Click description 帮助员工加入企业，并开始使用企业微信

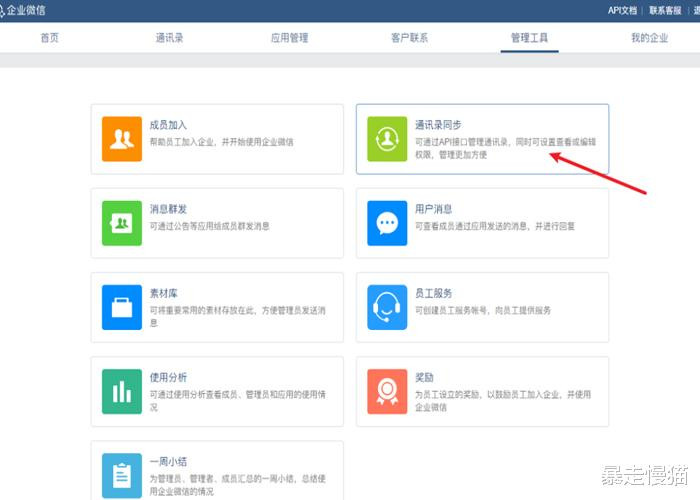coord(221,142)
